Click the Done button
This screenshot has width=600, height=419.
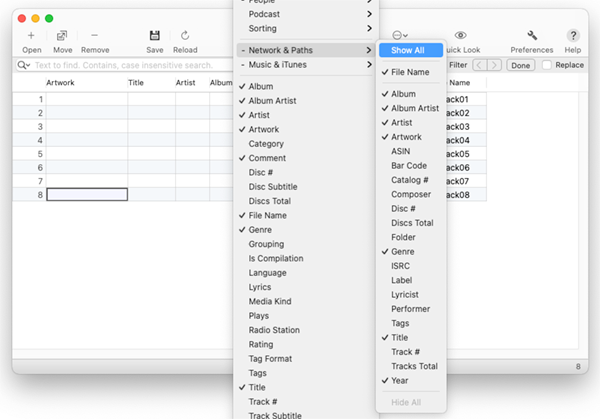click(x=520, y=65)
